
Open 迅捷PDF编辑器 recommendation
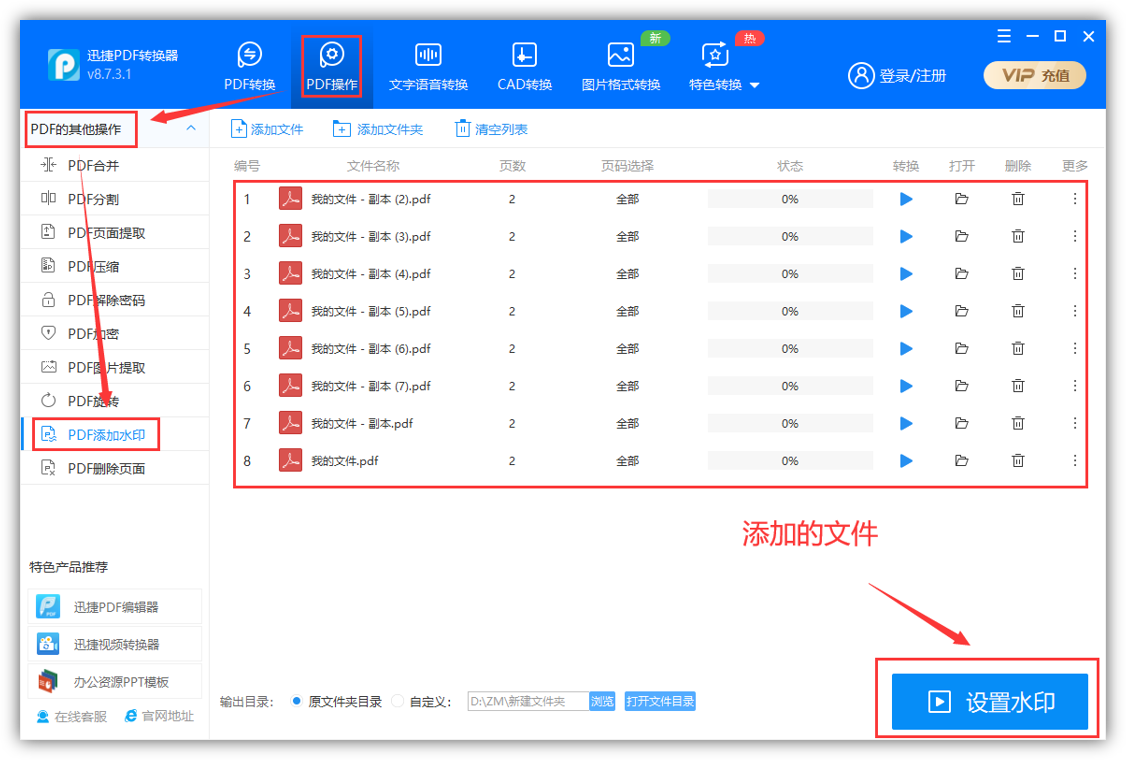click(x=115, y=607)
